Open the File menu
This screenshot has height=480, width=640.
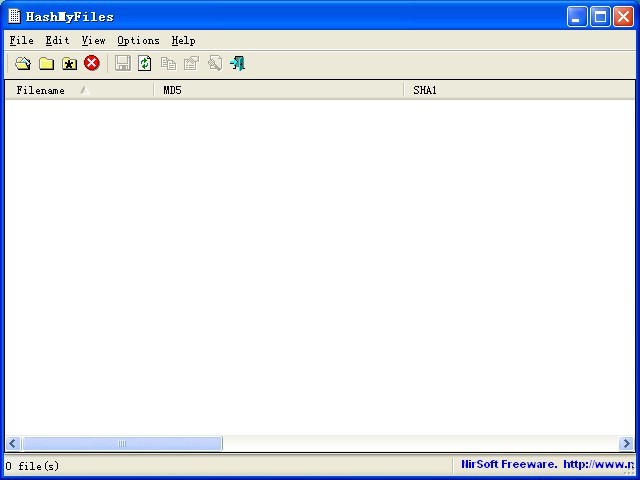click(21, 41)
